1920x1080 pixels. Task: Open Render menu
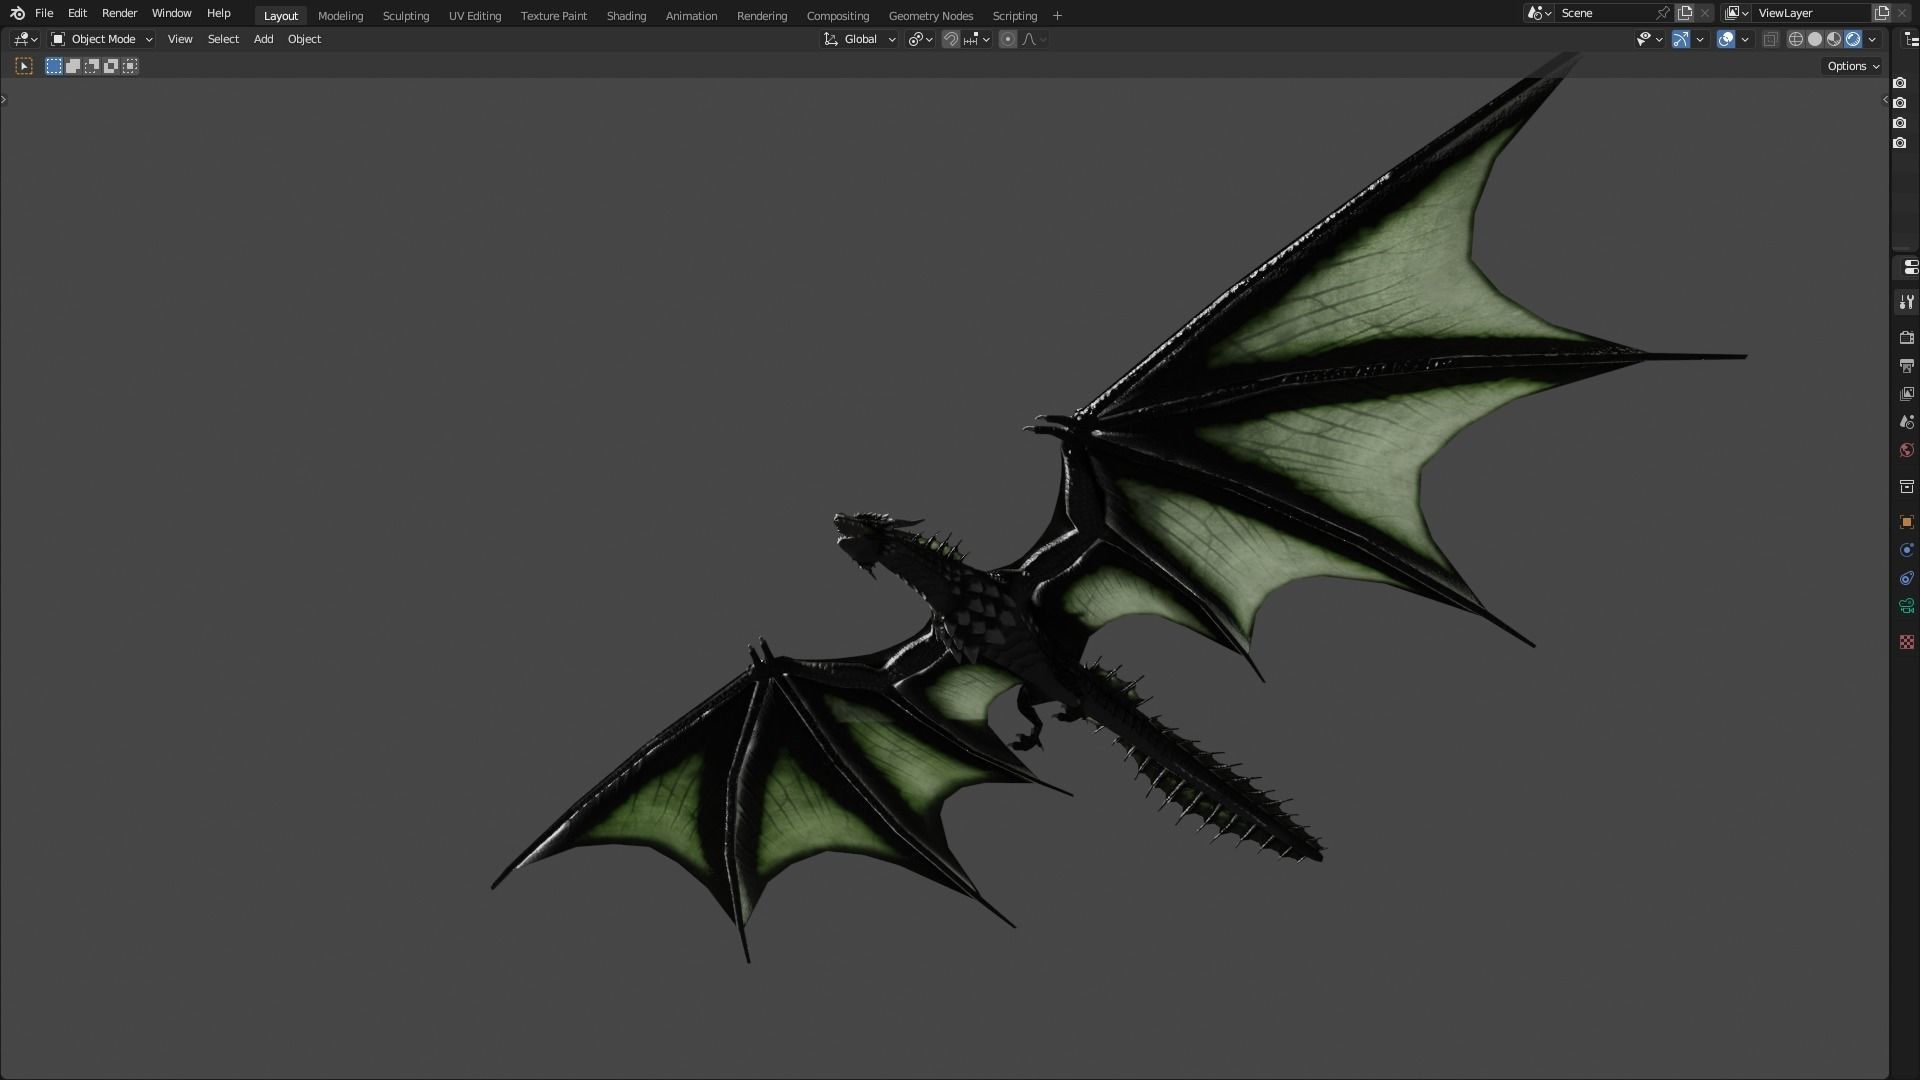(x=119, y=13)
